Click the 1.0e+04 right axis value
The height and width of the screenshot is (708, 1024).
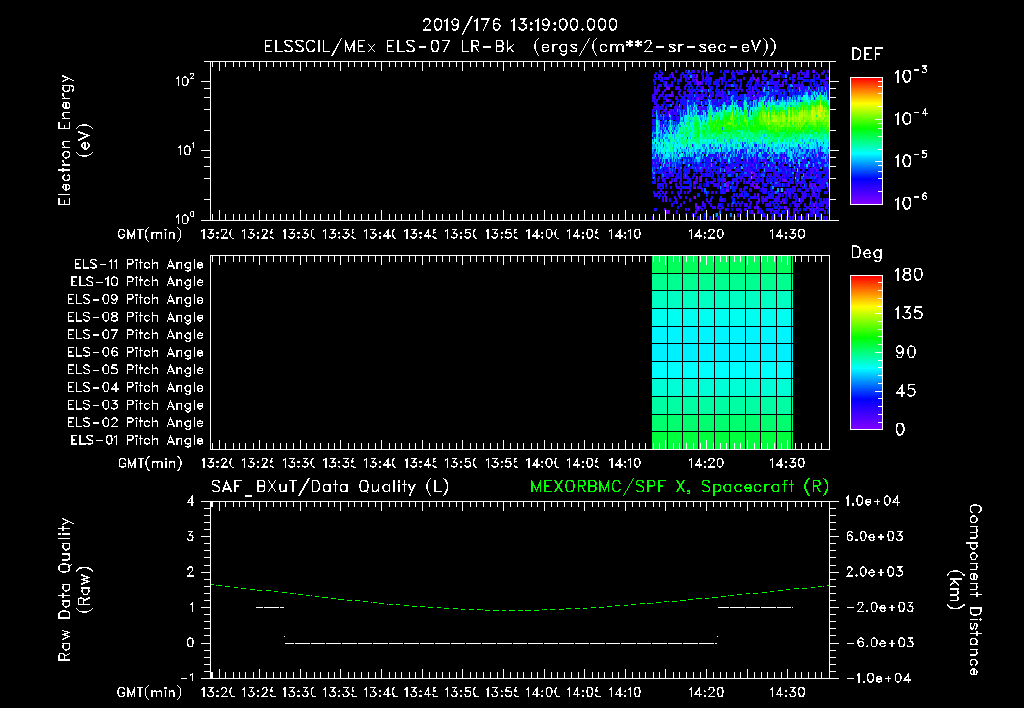pyautogui.click(x=872, y=501)
